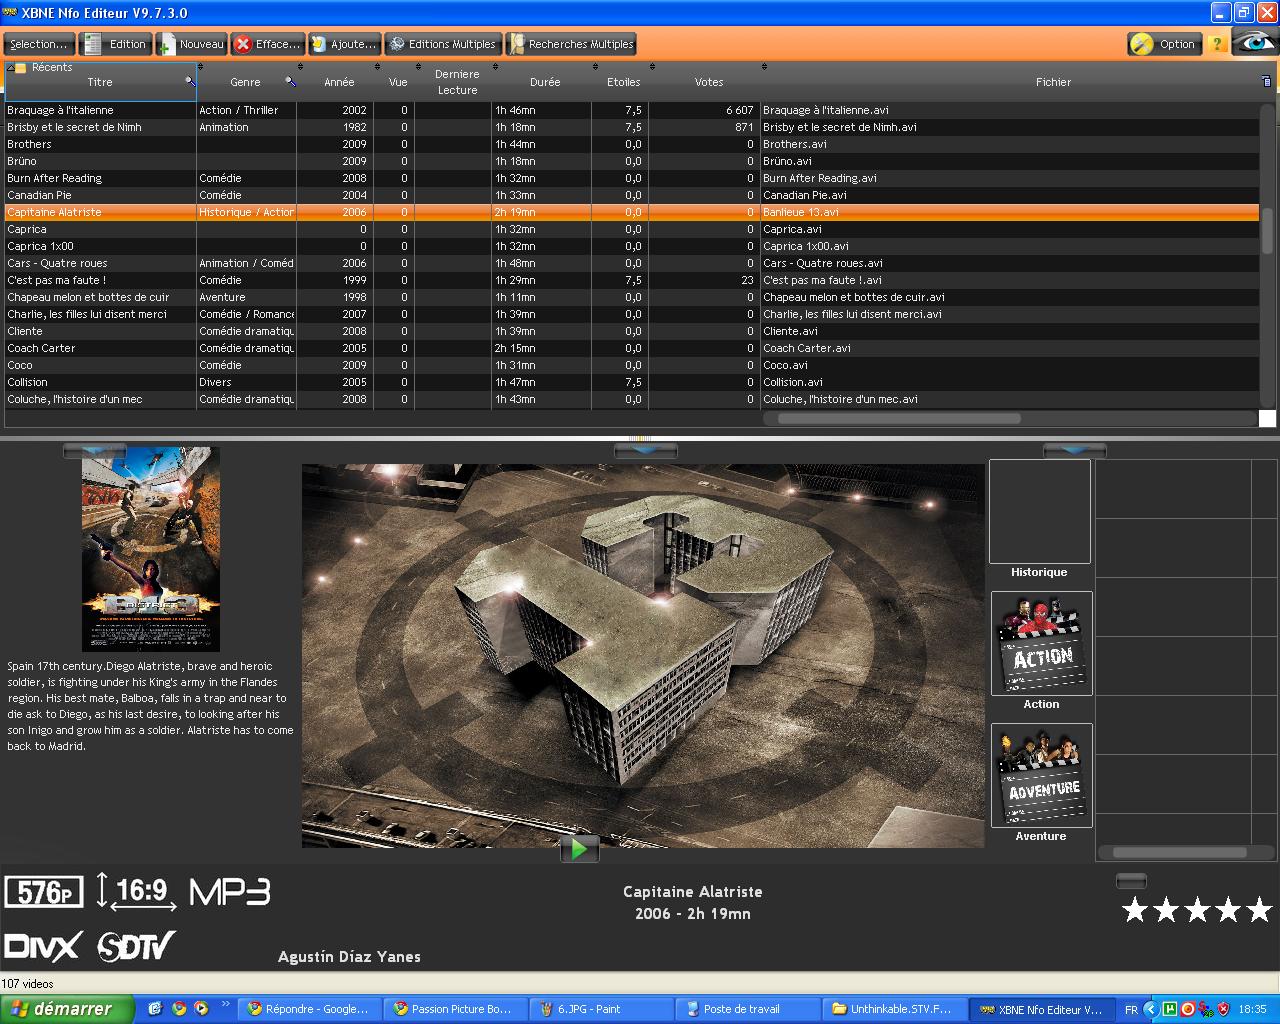The image size is (1280, 1024).
Task: Click the Edition toolbar button
Action: click(116, 44)
